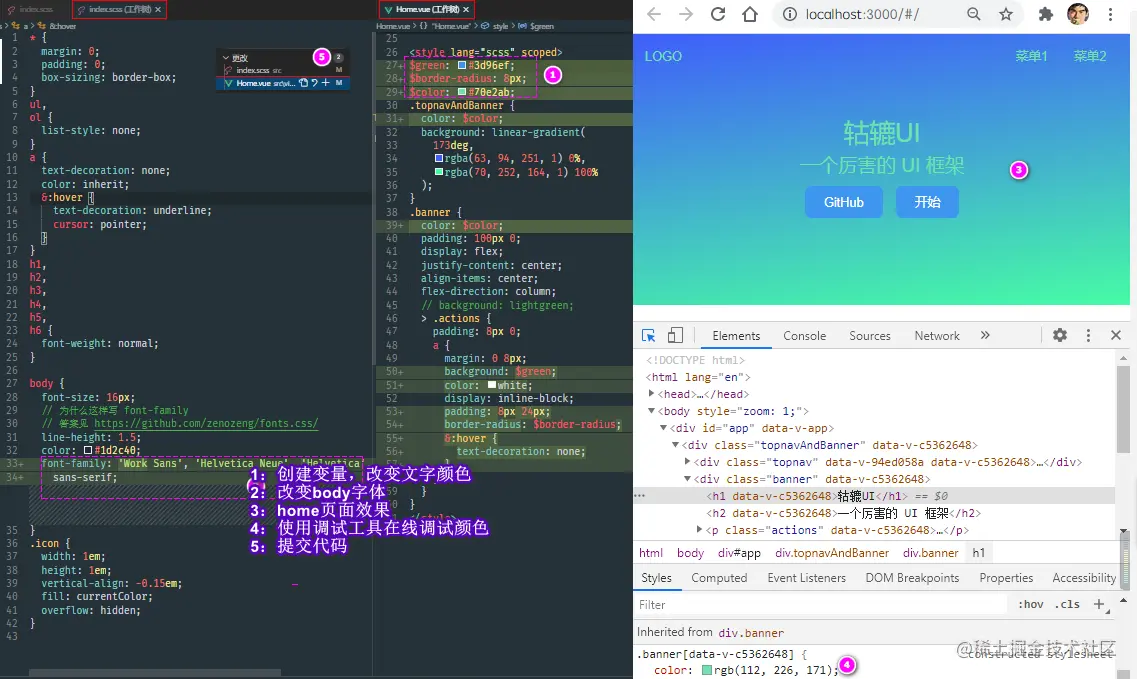This screenshot has width=1137, height=679.
Task: Open DevTools settings gear
Action: pos(1060,335)
